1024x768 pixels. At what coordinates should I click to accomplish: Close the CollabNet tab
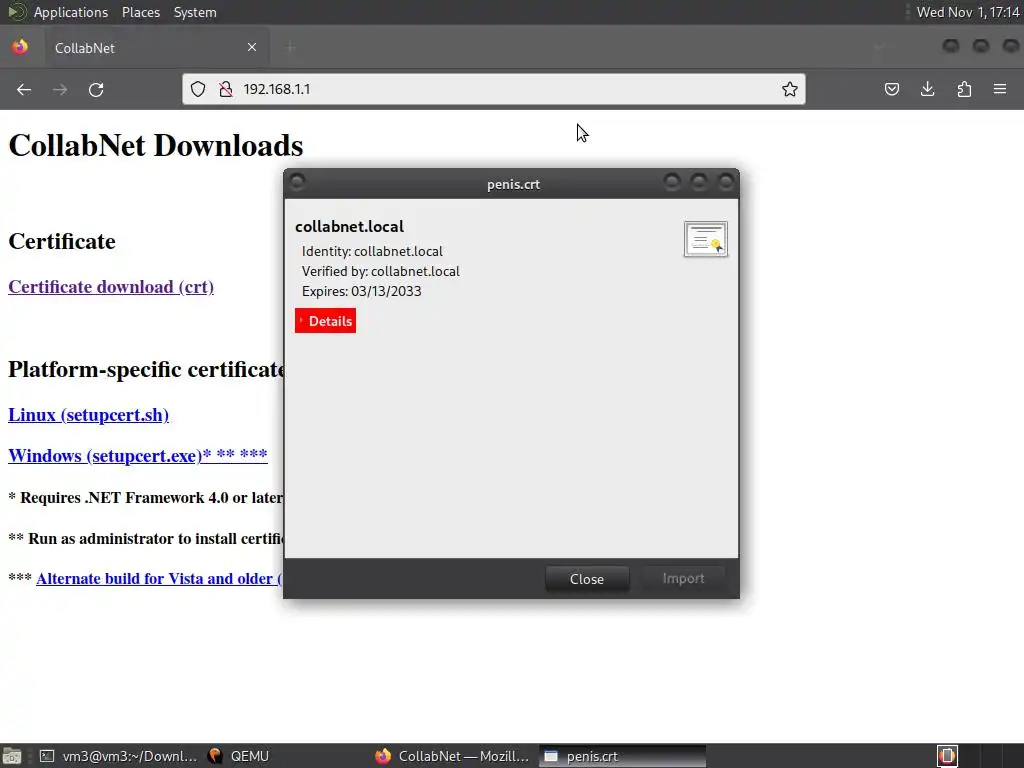point(251,47)
